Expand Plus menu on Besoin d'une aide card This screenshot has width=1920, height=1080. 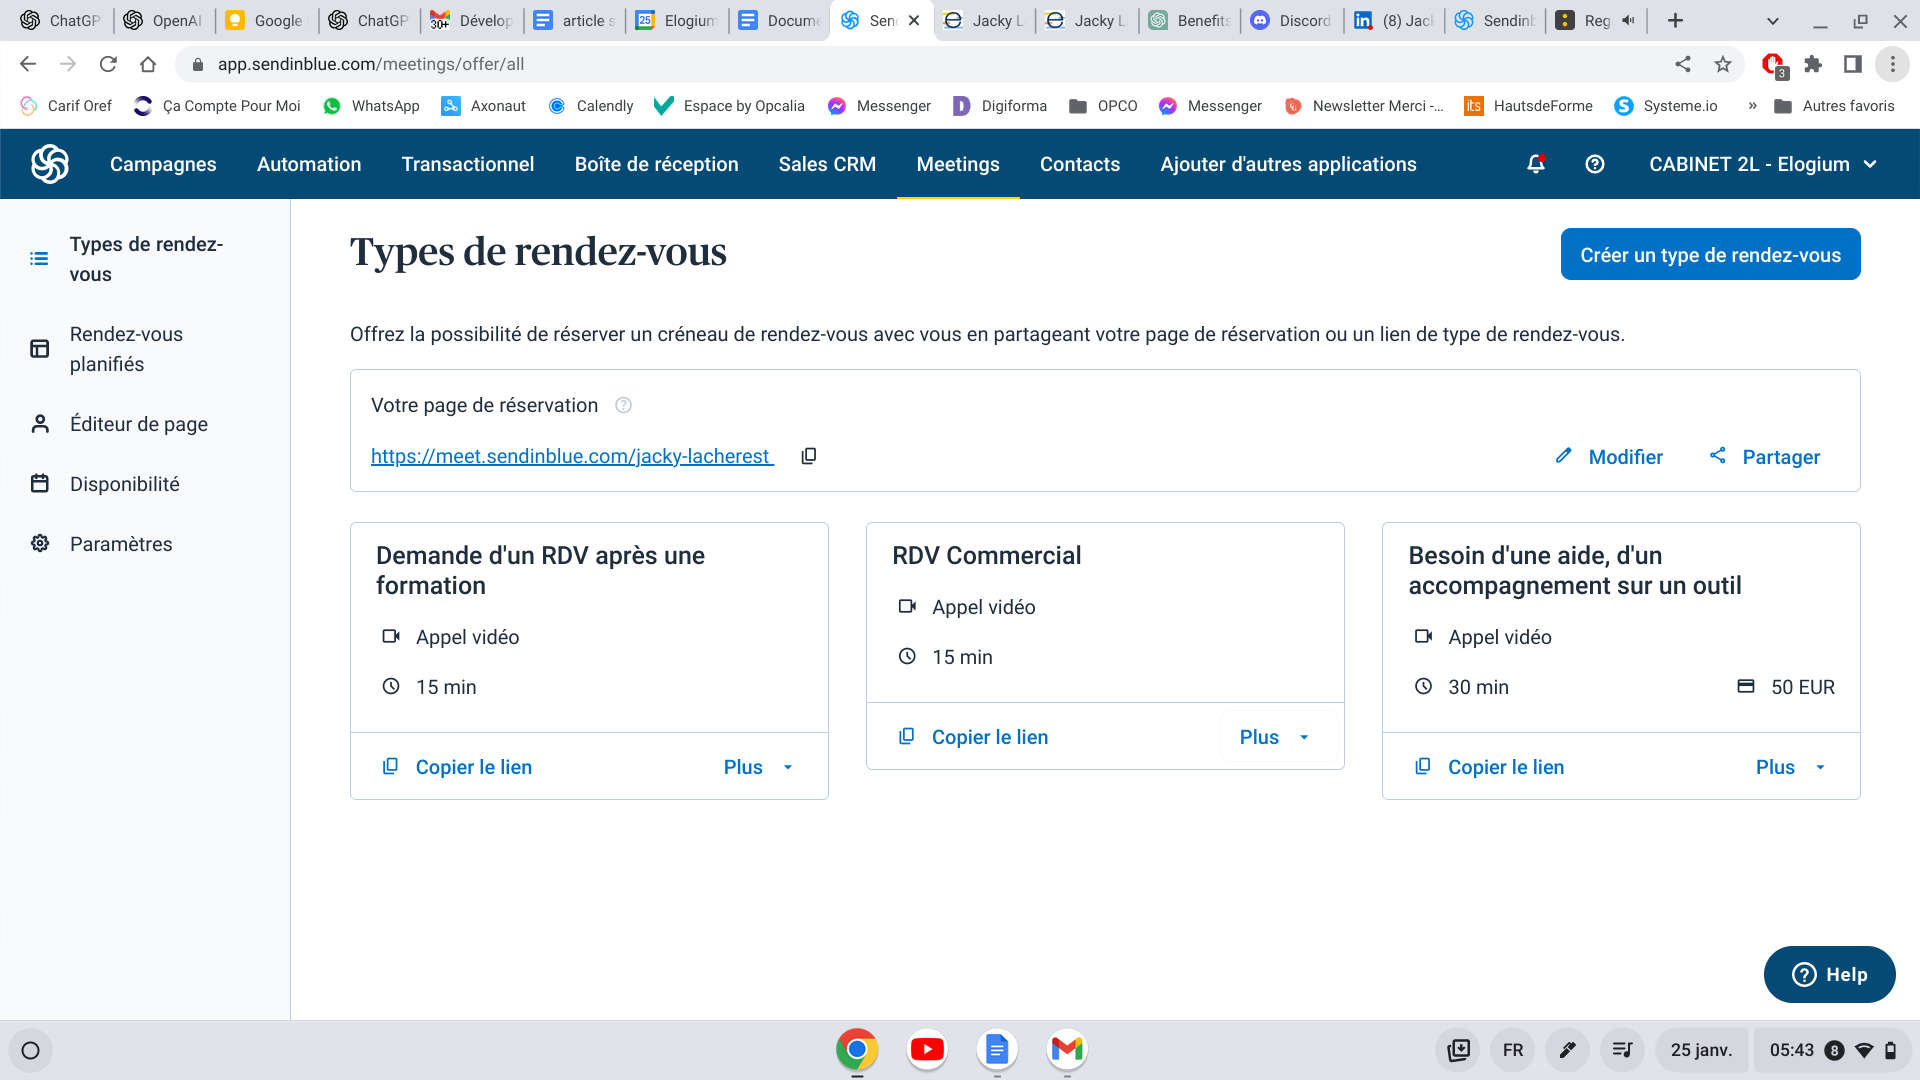(x=1791, y=767)
